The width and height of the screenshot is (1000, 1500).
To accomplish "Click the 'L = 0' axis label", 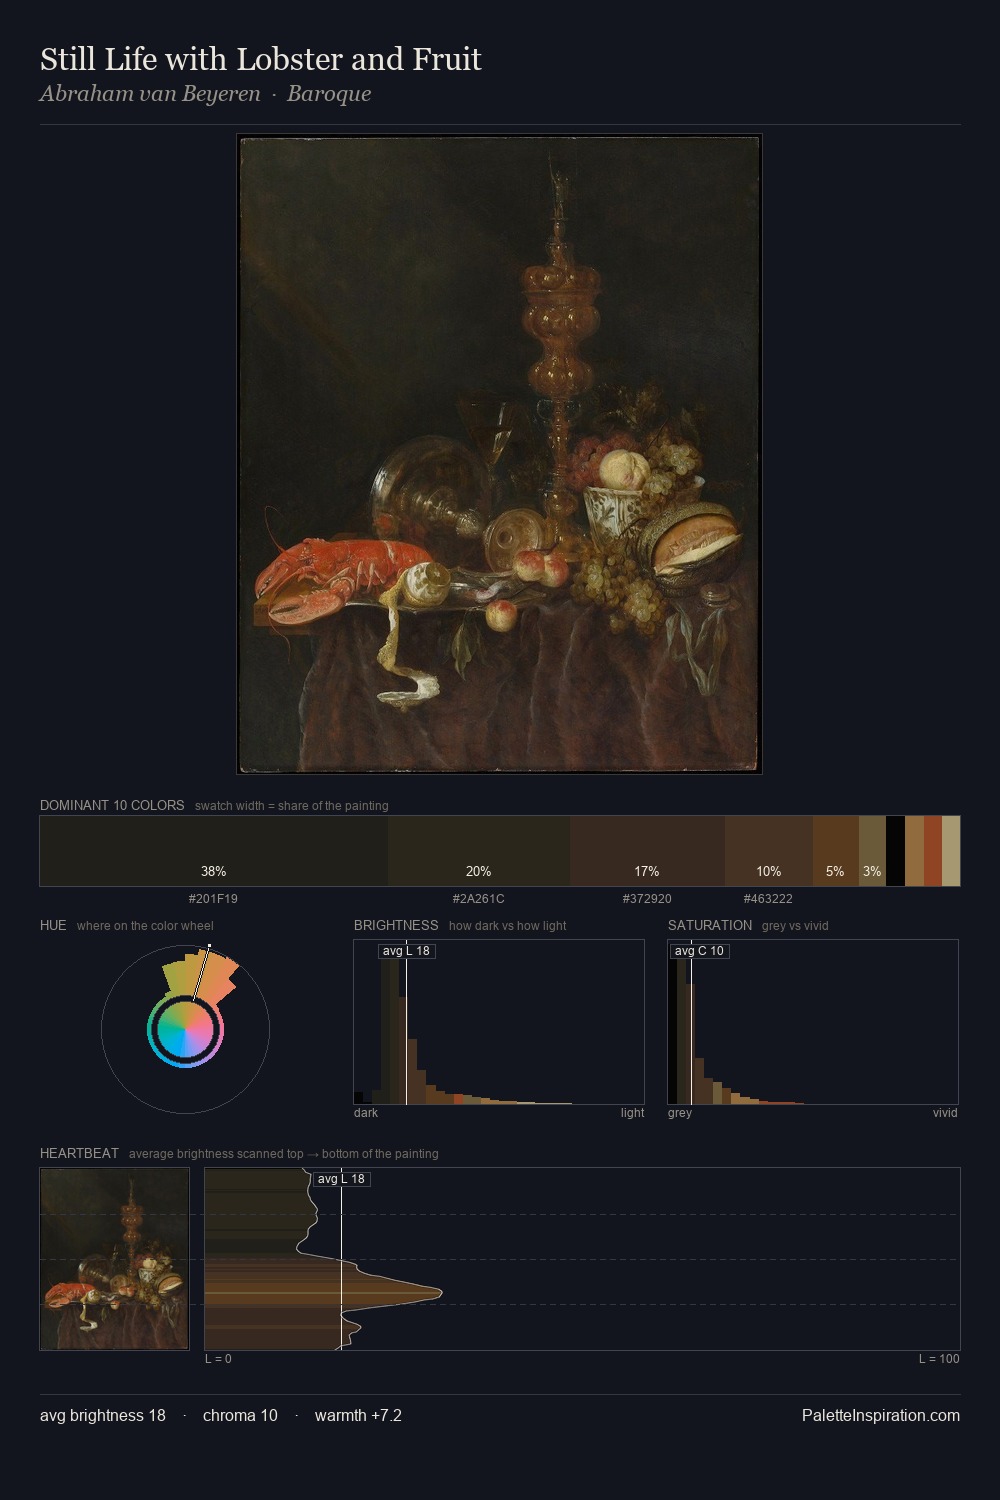I will [x=218, y=1359].
